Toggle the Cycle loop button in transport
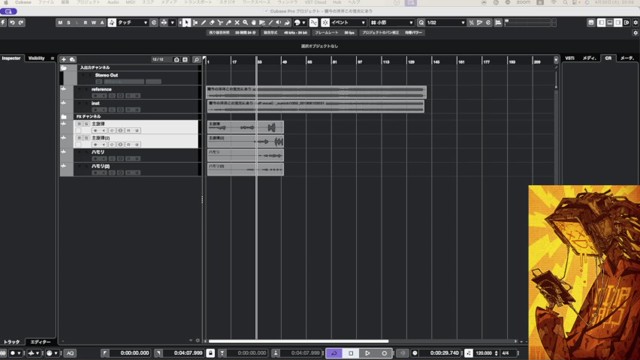Image resolution: width=640 pixels, height=360 pixels. point(334,353)
